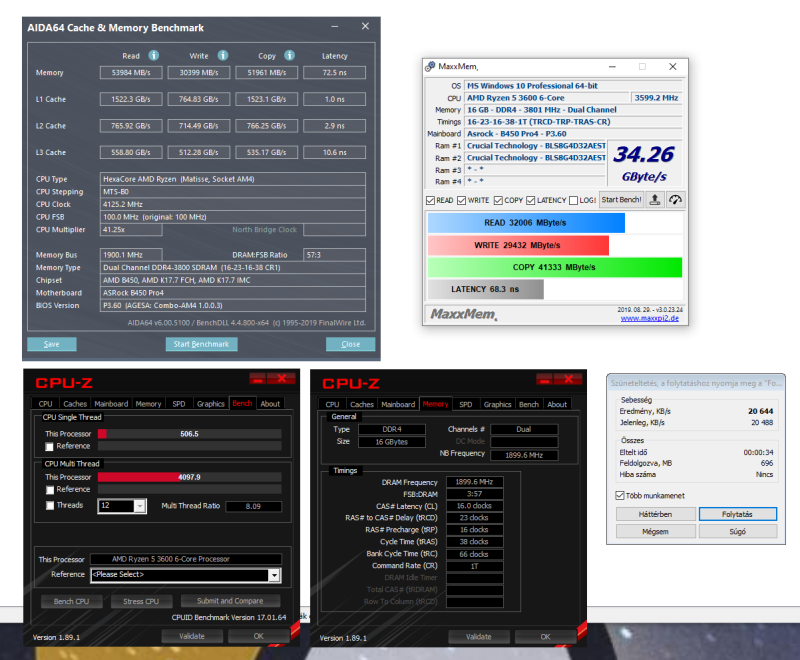800x660 pixels.
Task: Switch to Bench tab in left CPU-Z
Action: pyautogui.click(x=242, y=403)
